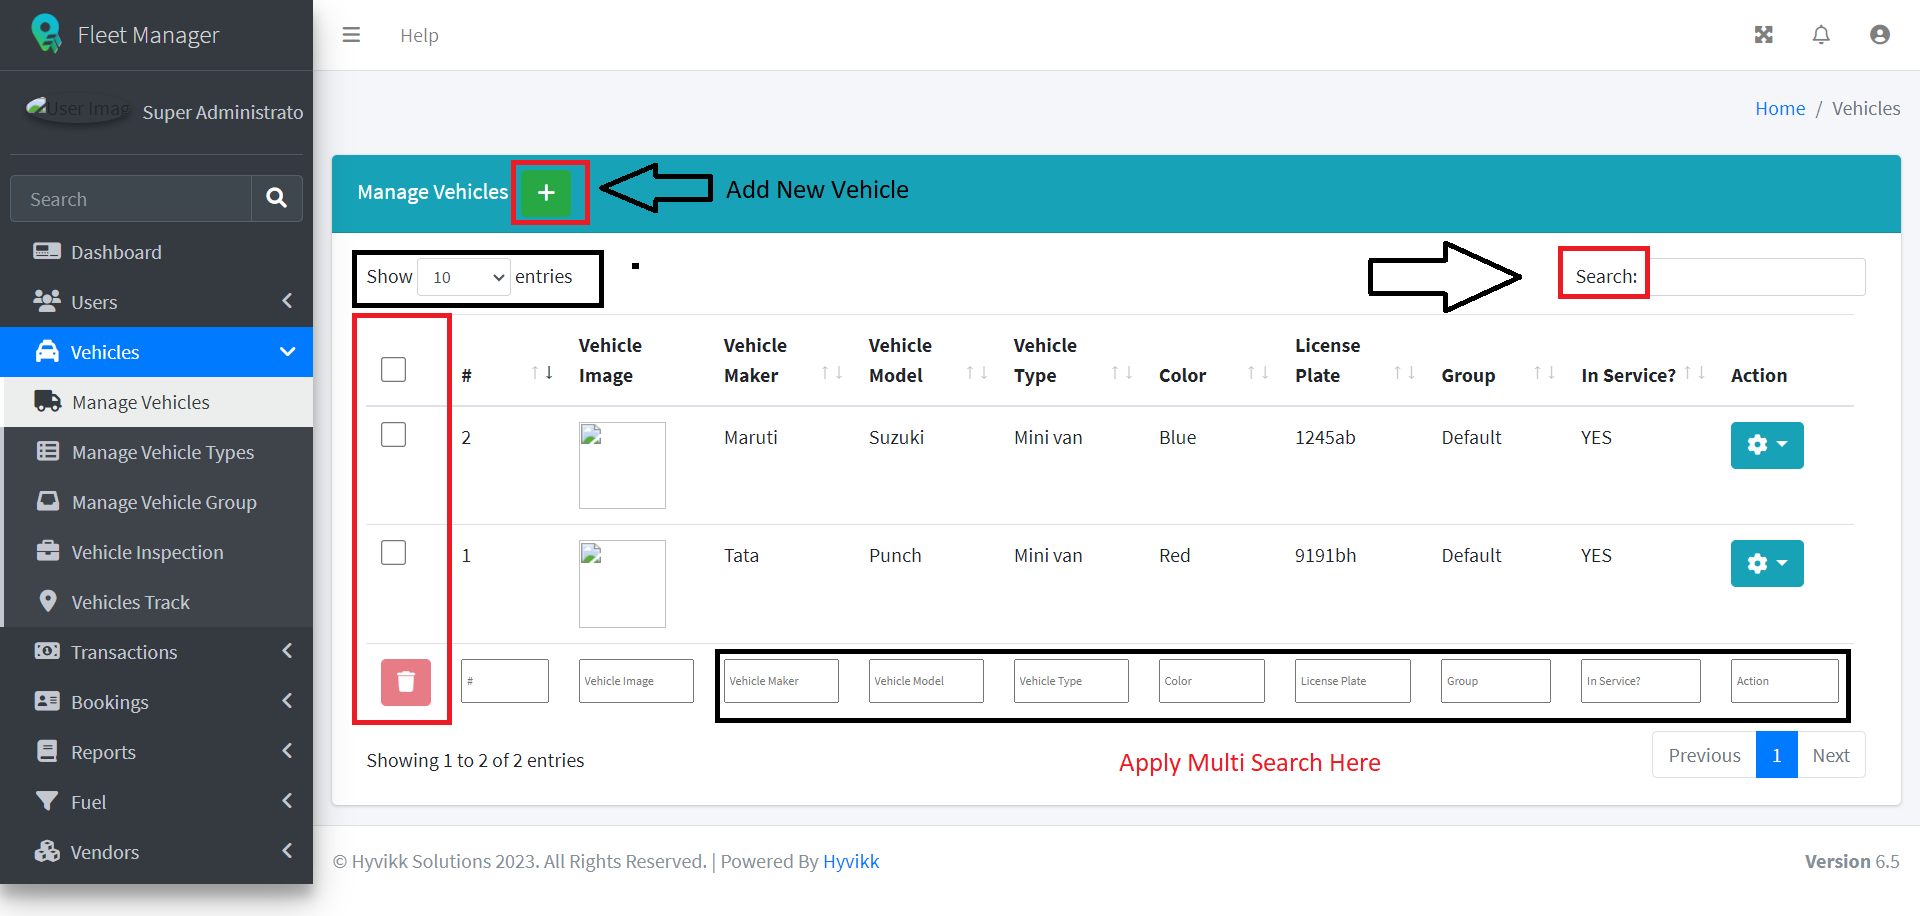Image resolution: width=1920 pixels, height=916 pixels.
Task: Click the user profile icon in header
Action: [x=1879, y=35]
